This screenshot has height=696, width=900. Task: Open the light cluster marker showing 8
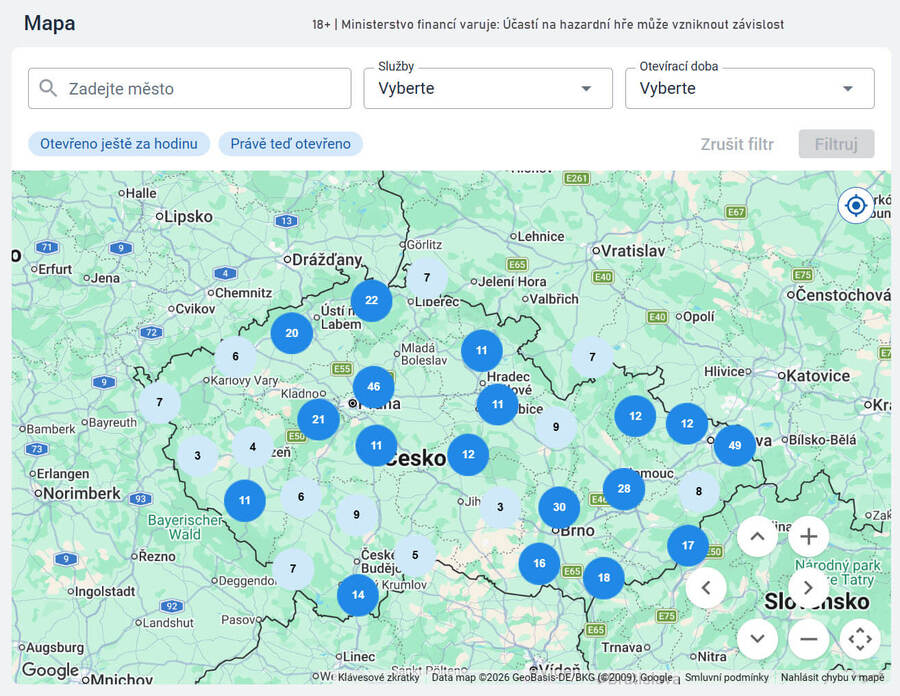(x=699, y=491)
